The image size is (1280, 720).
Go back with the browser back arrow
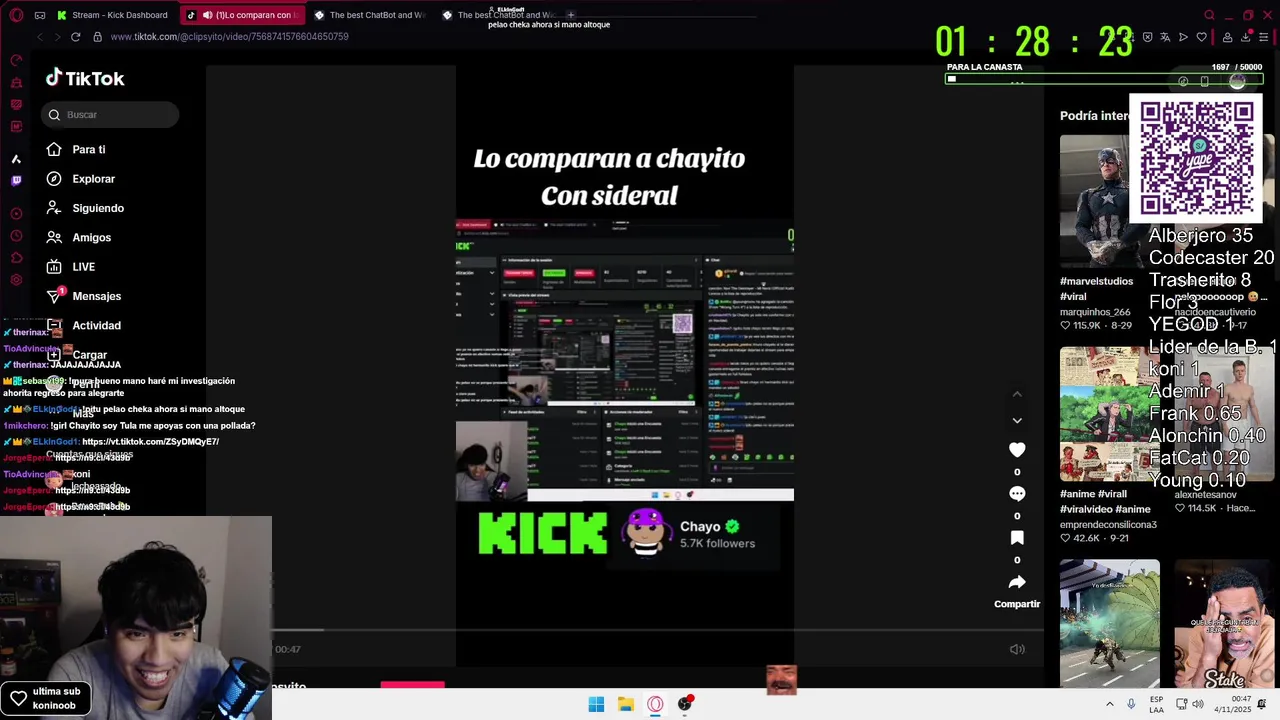tap(39, 37)
